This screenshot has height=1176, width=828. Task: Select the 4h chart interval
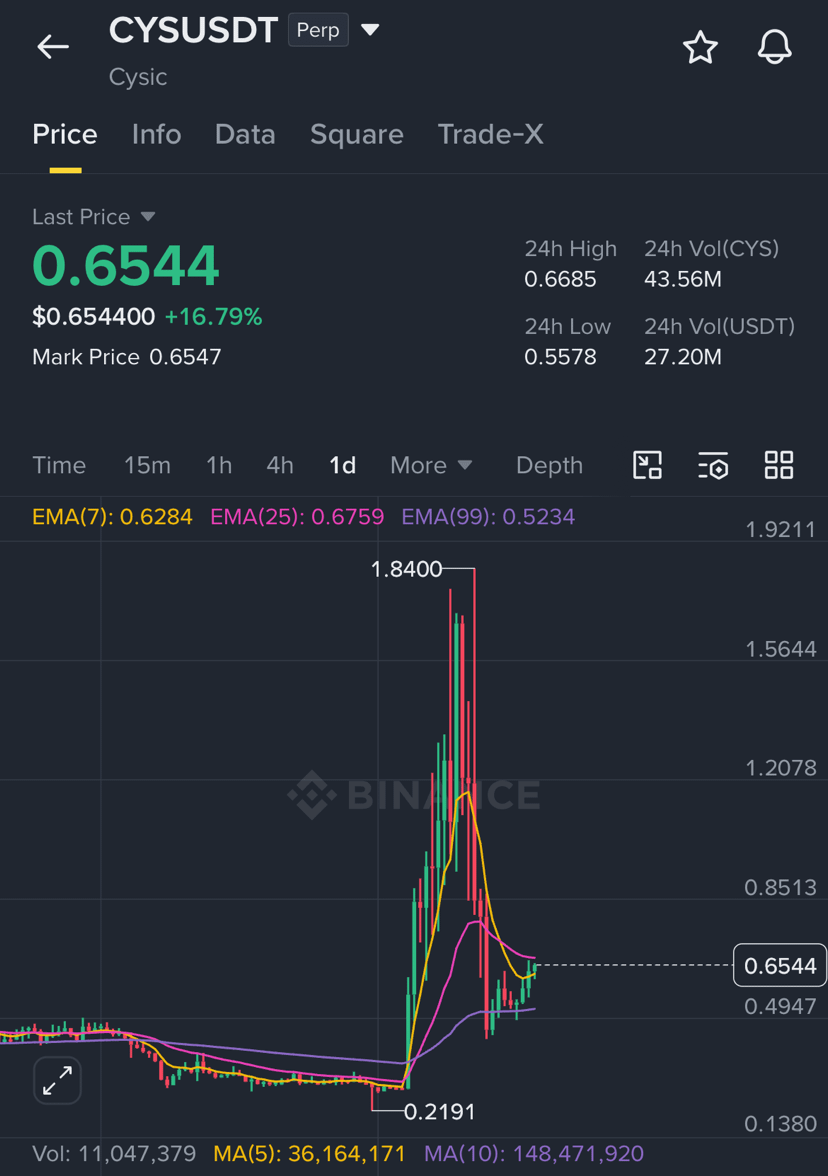[280, 465]
